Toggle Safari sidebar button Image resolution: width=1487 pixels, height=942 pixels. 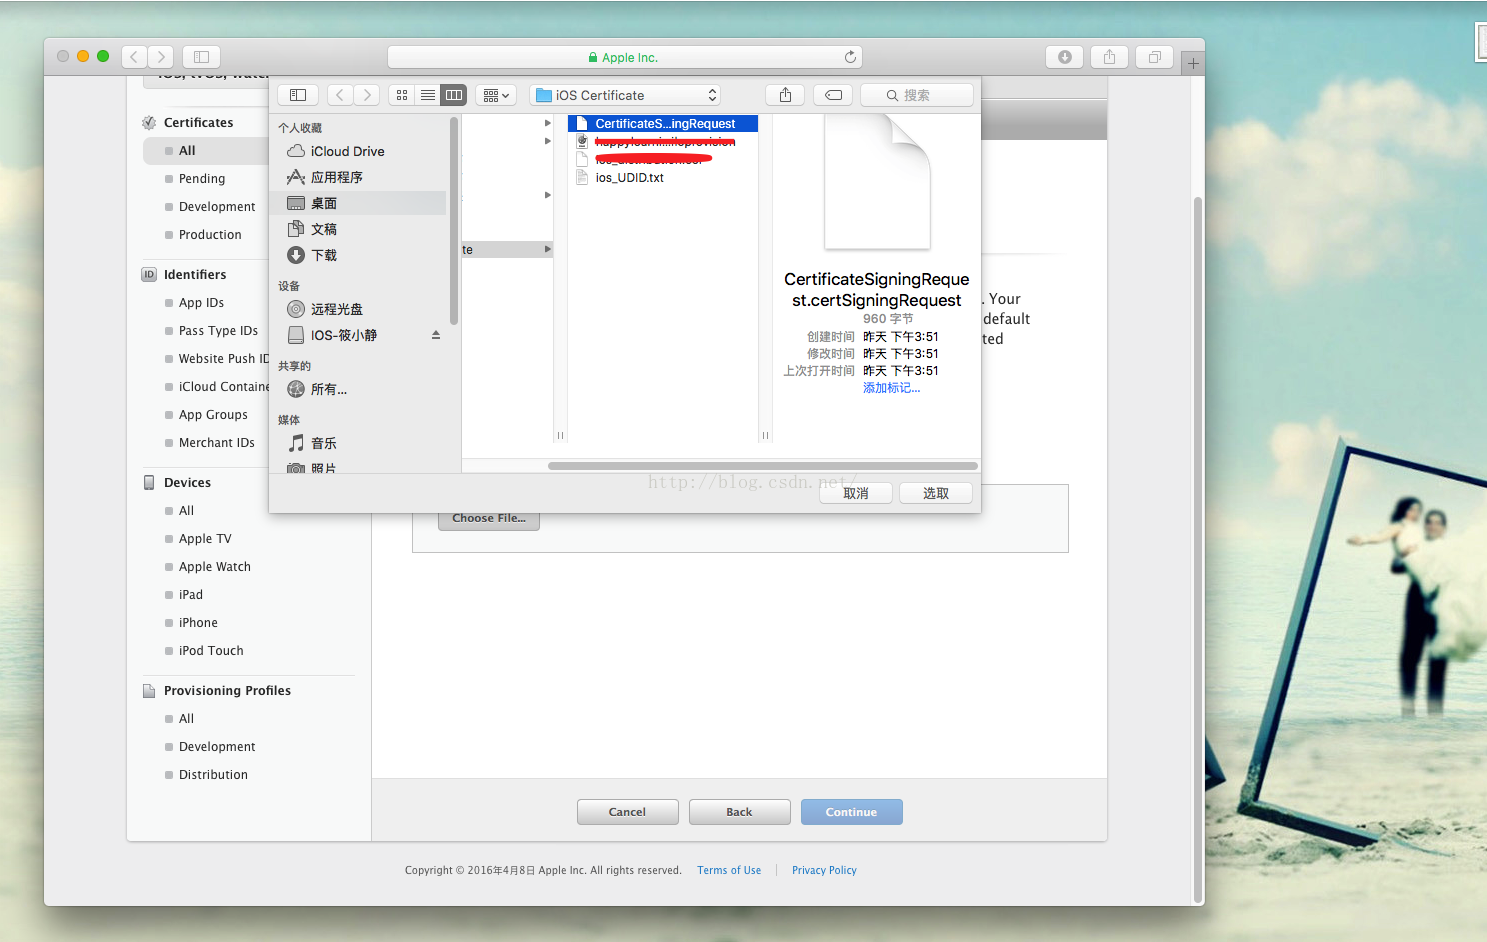[201, 57]
